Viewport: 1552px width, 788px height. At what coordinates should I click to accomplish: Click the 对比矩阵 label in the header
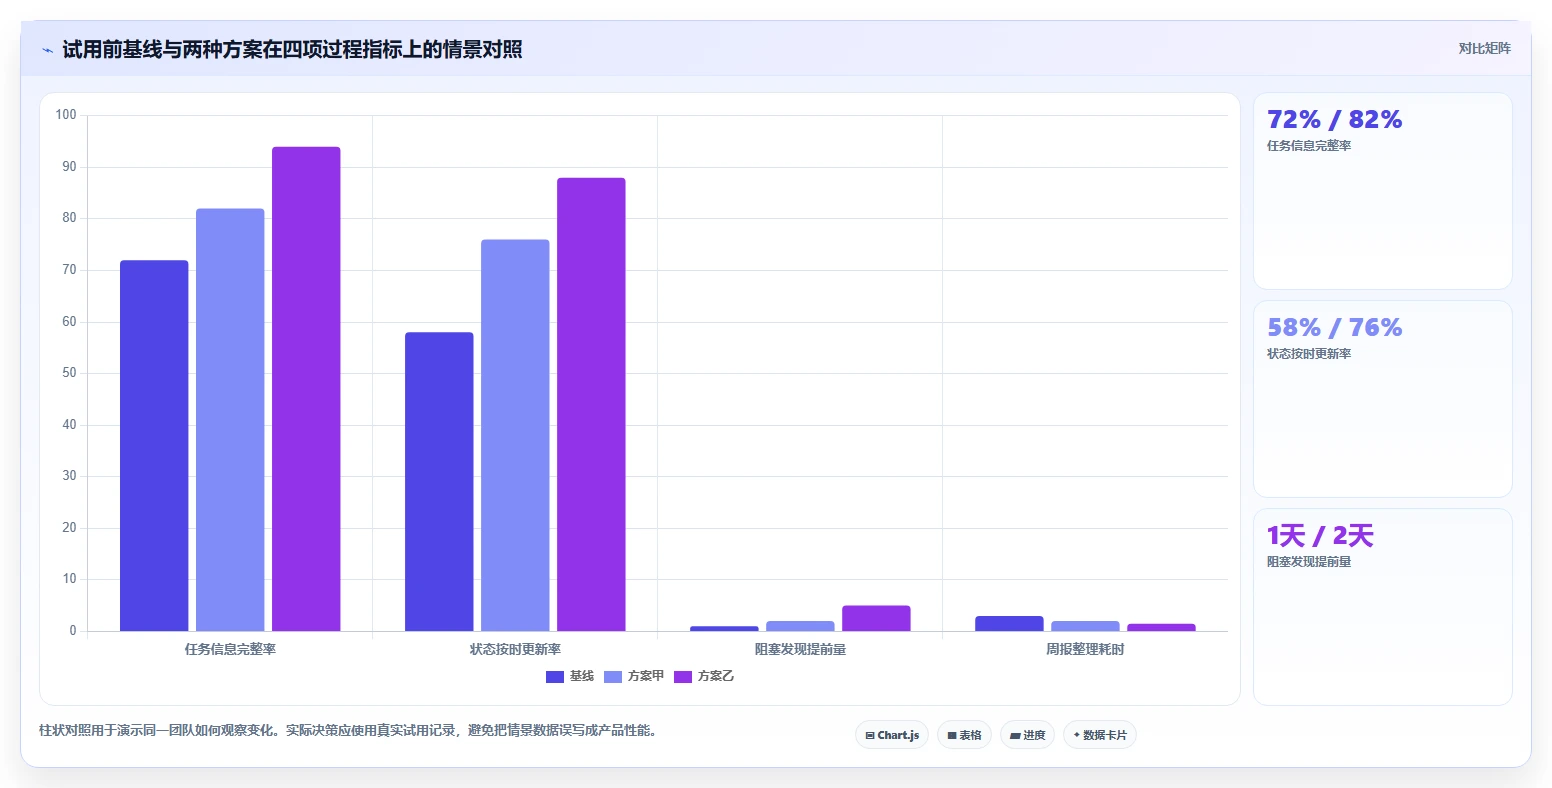(1485, 48)
